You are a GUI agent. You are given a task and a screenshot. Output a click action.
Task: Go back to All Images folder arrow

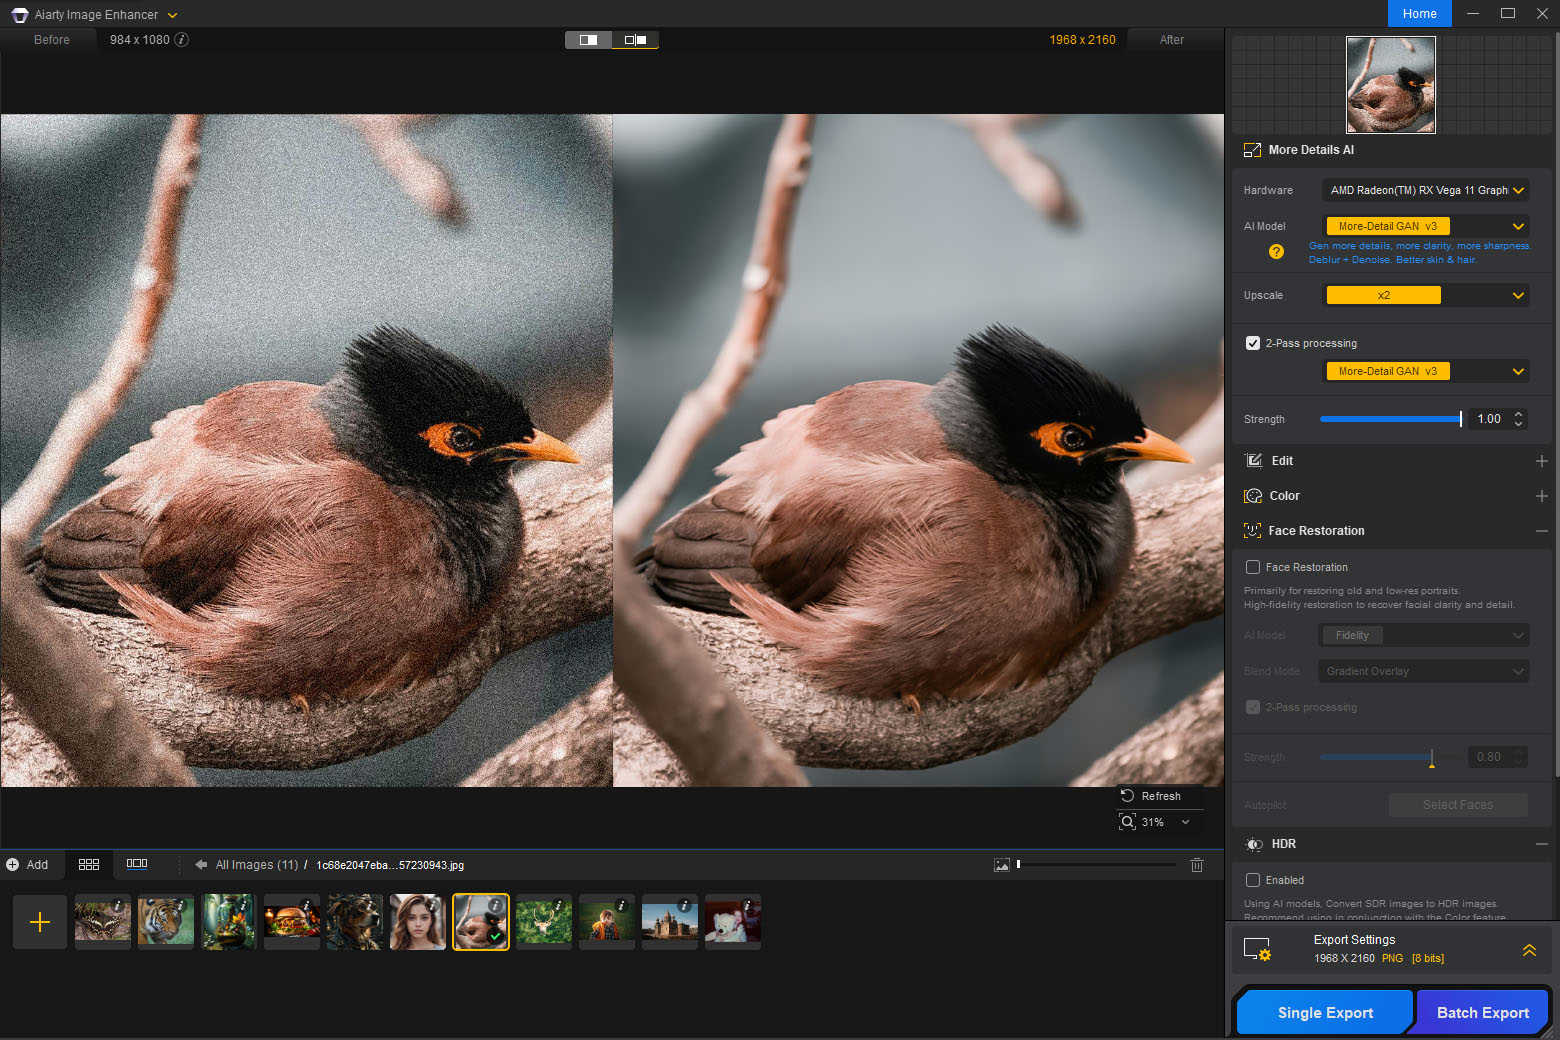(201, 865)
